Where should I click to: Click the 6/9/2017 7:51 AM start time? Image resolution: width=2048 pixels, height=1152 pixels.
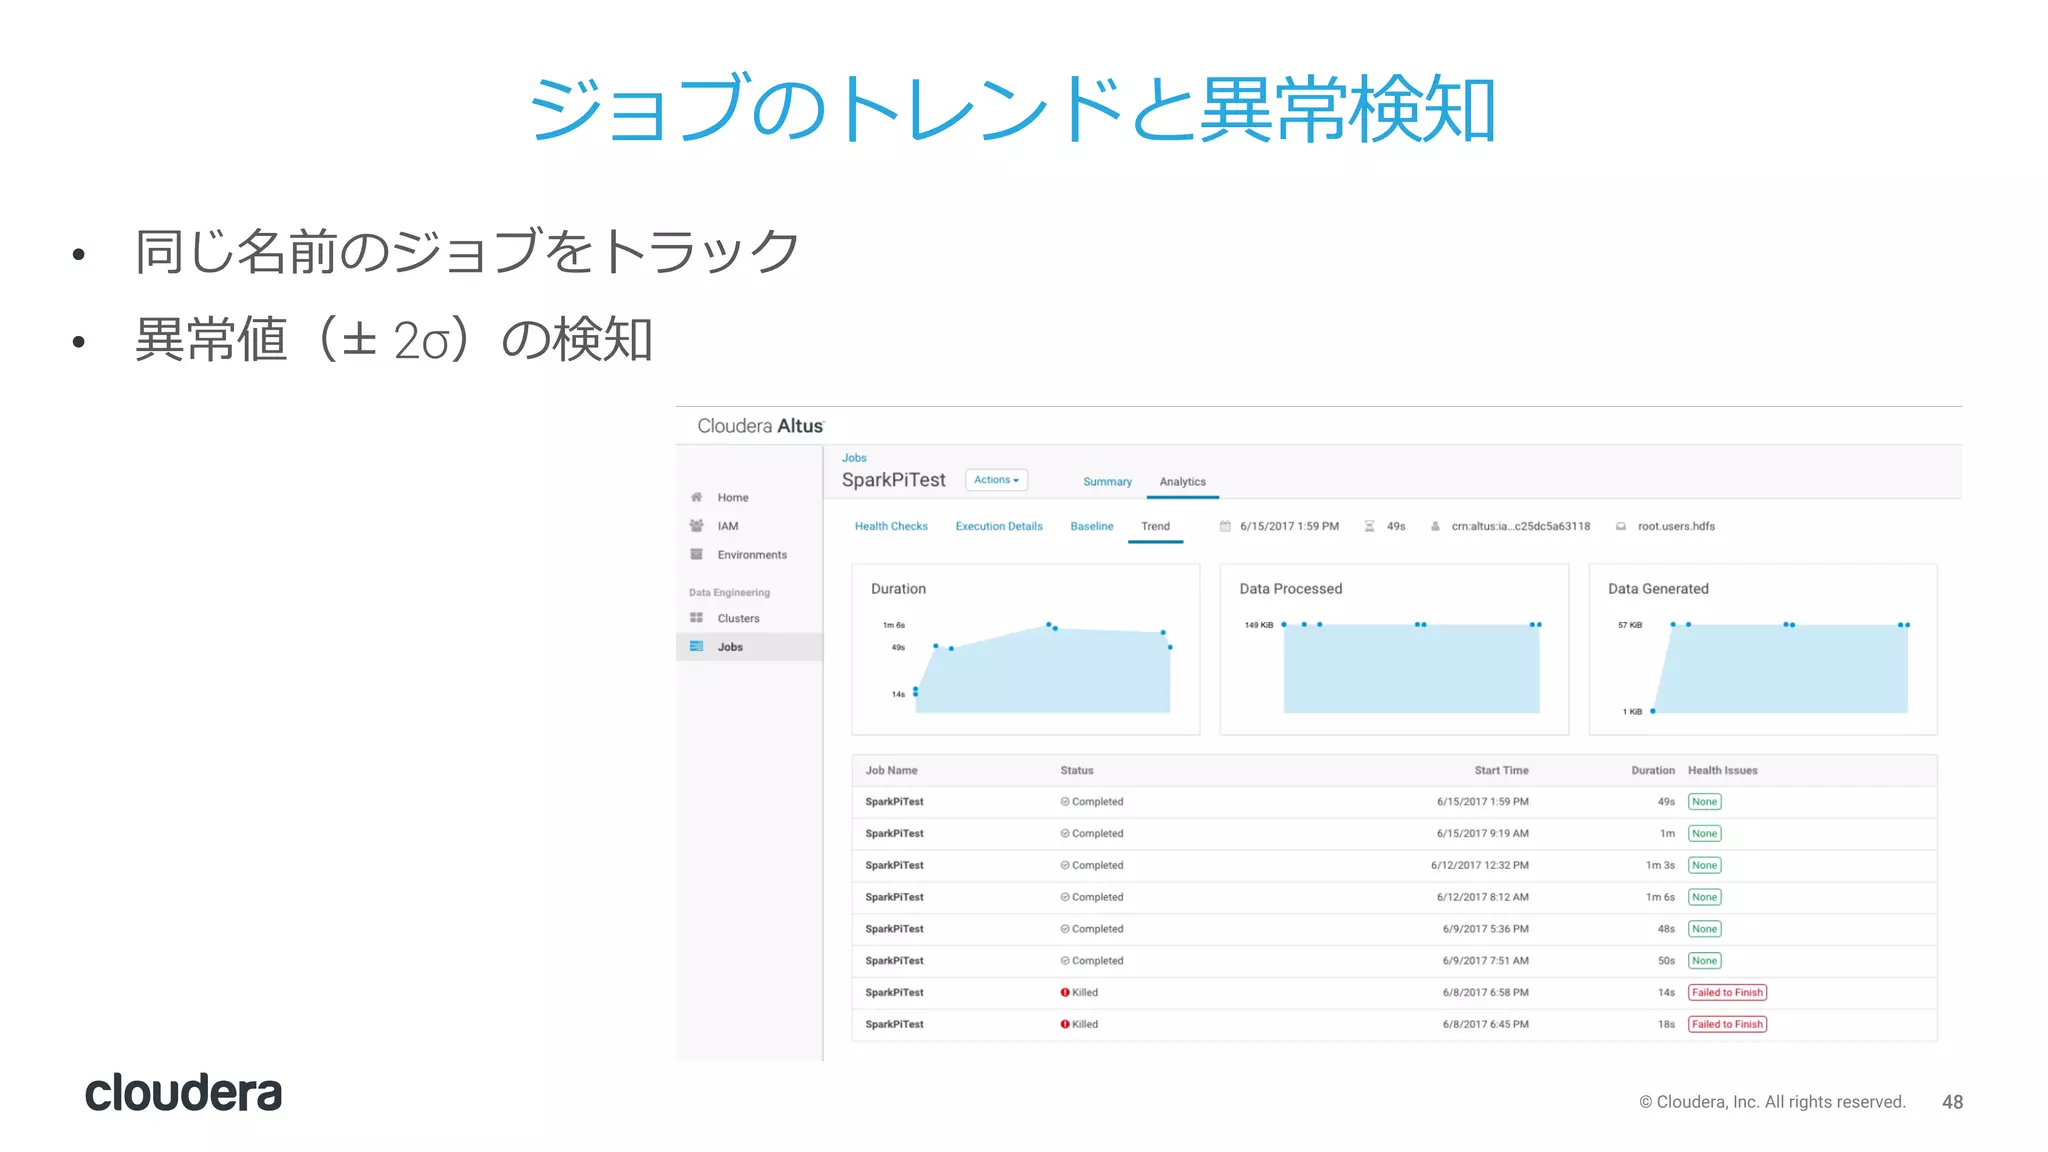[1485, 961]
